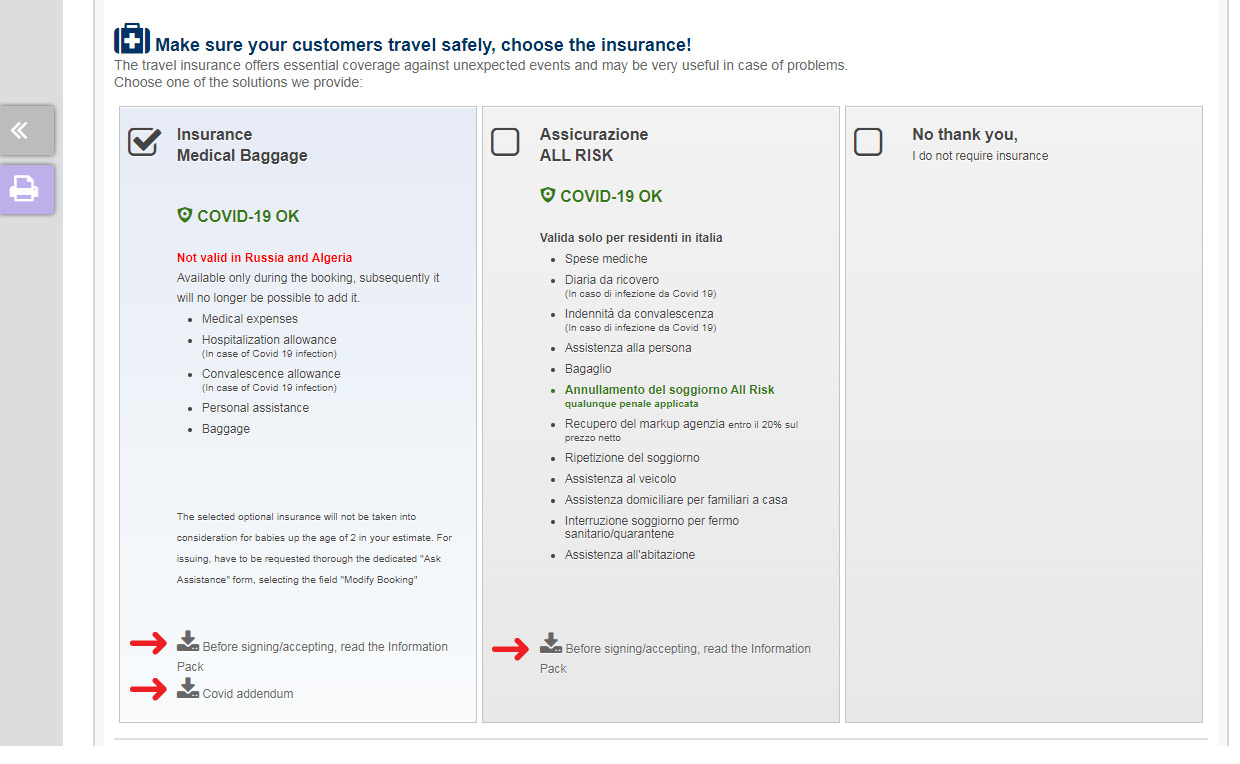Click the download icon for the Medical Baggage Information Pack
1240x764 pixels.
[190, 642]
